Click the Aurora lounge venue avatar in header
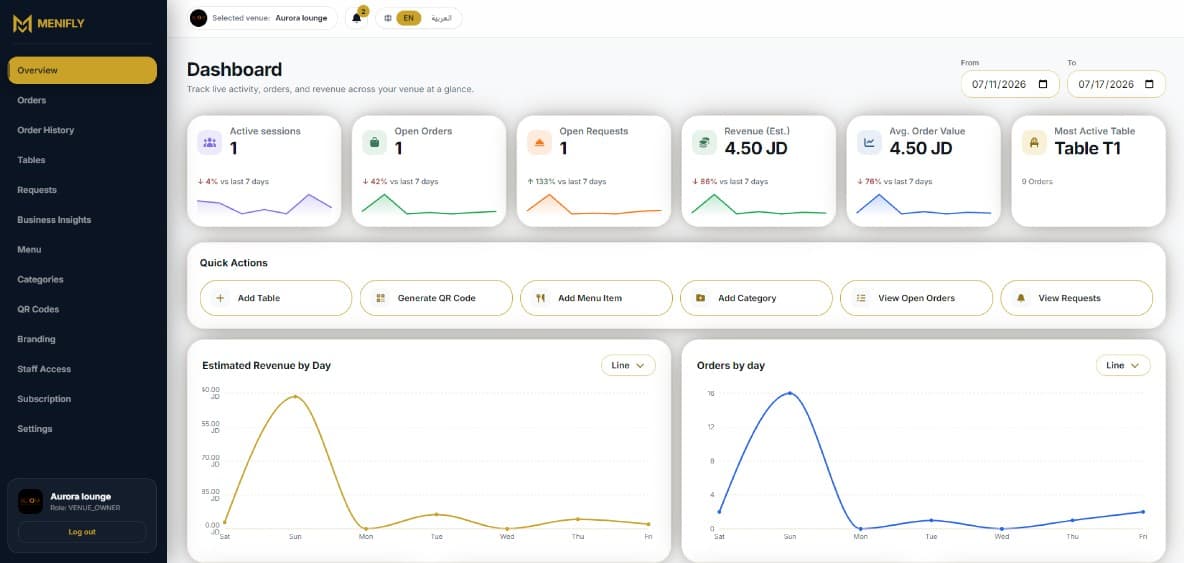The width and height of the screenshot is (1184, 563). coord(199,18)
